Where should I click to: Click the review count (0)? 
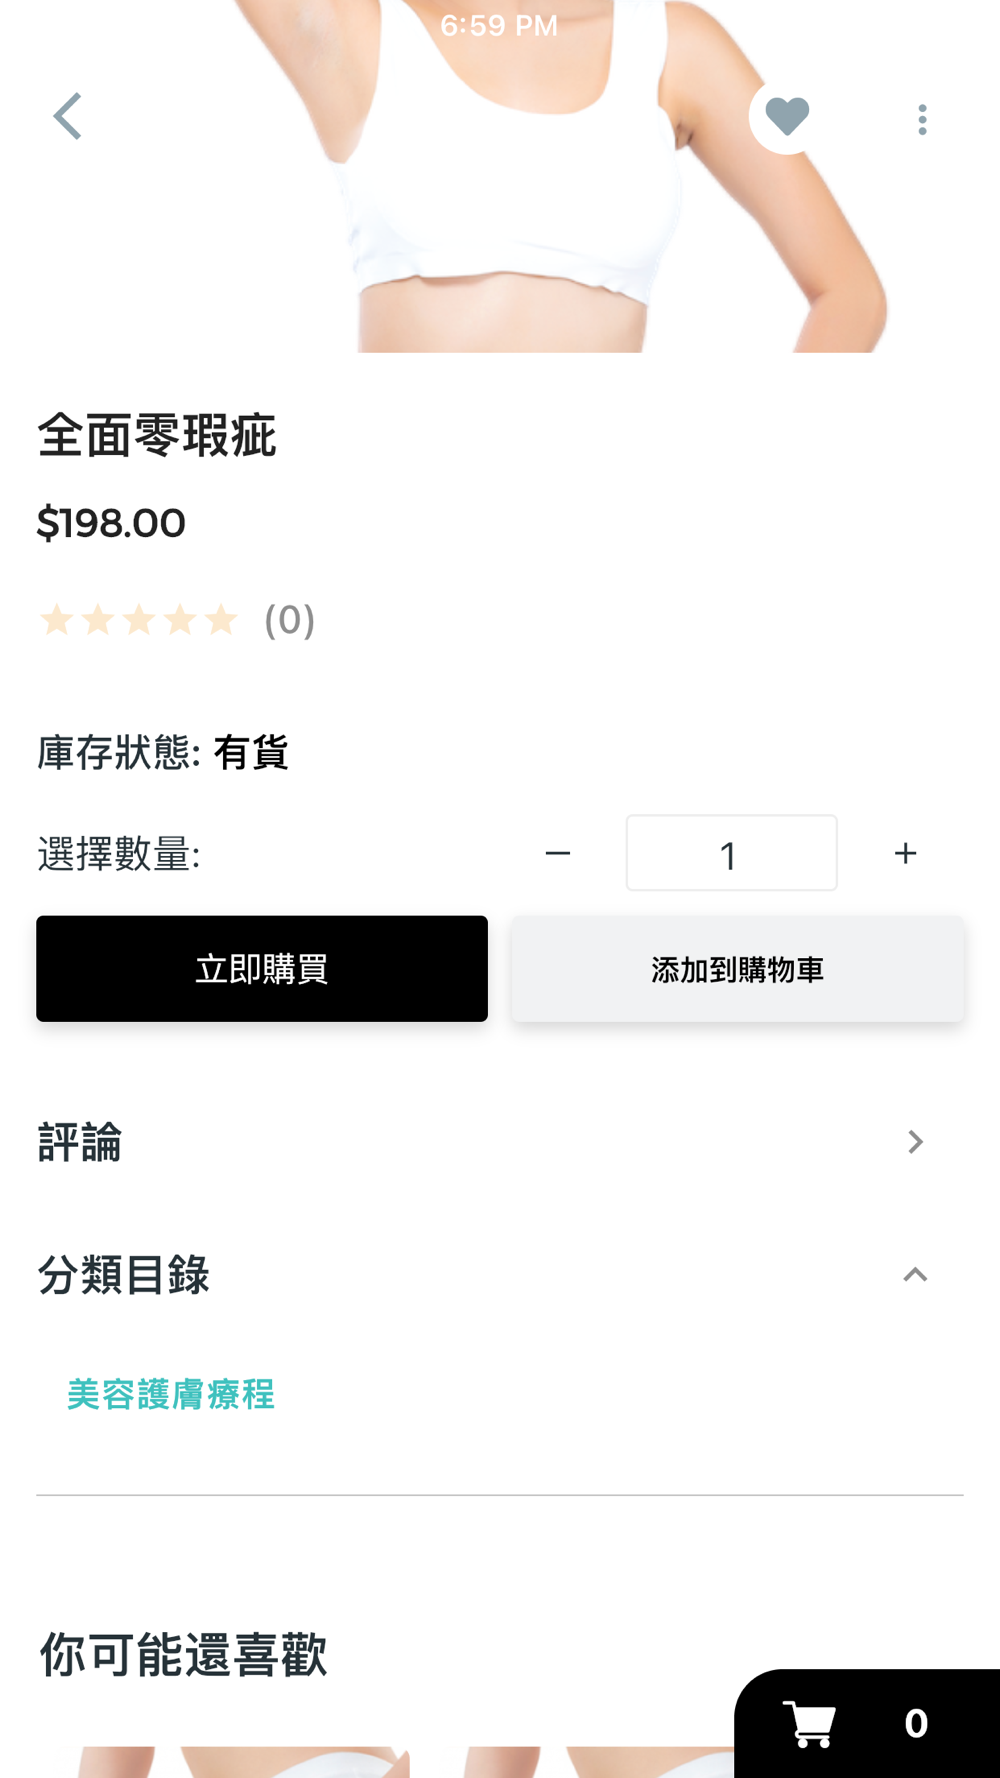289,621
